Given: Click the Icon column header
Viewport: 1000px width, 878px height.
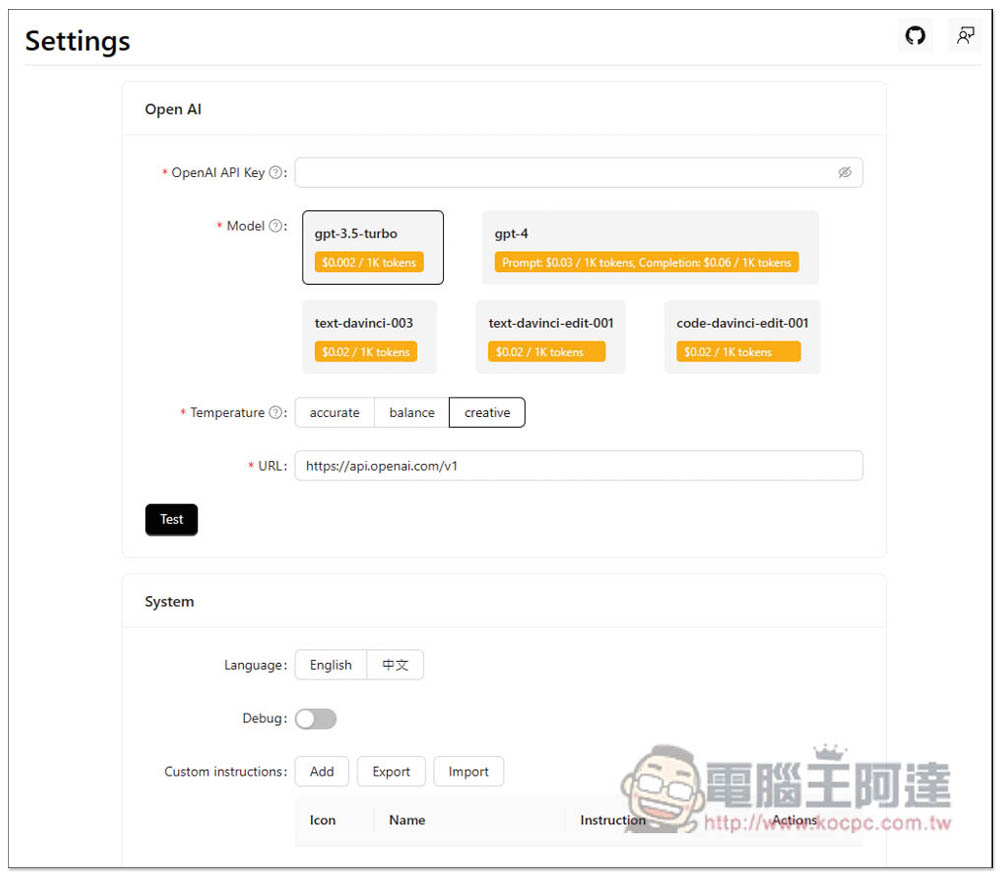Looking at the screenshot, I should (323, 820).
